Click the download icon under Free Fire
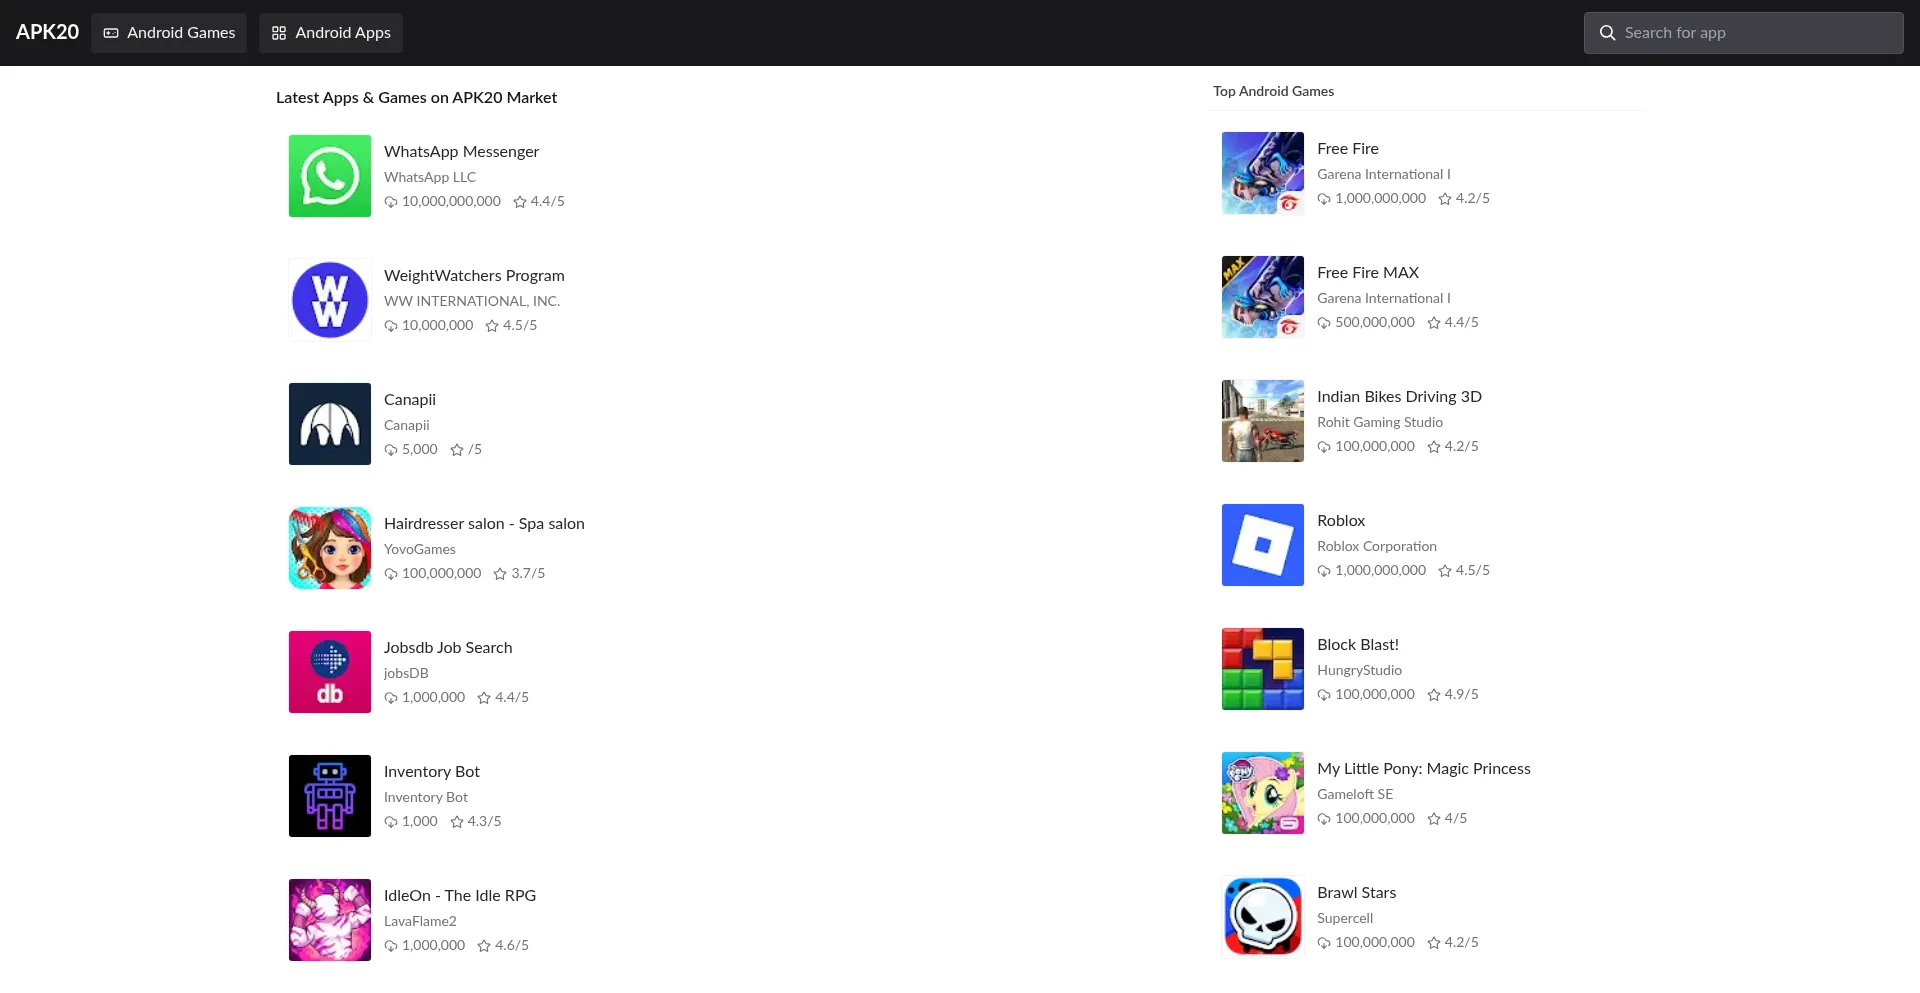1920x993 pixels. click(x=1324, y=199)
